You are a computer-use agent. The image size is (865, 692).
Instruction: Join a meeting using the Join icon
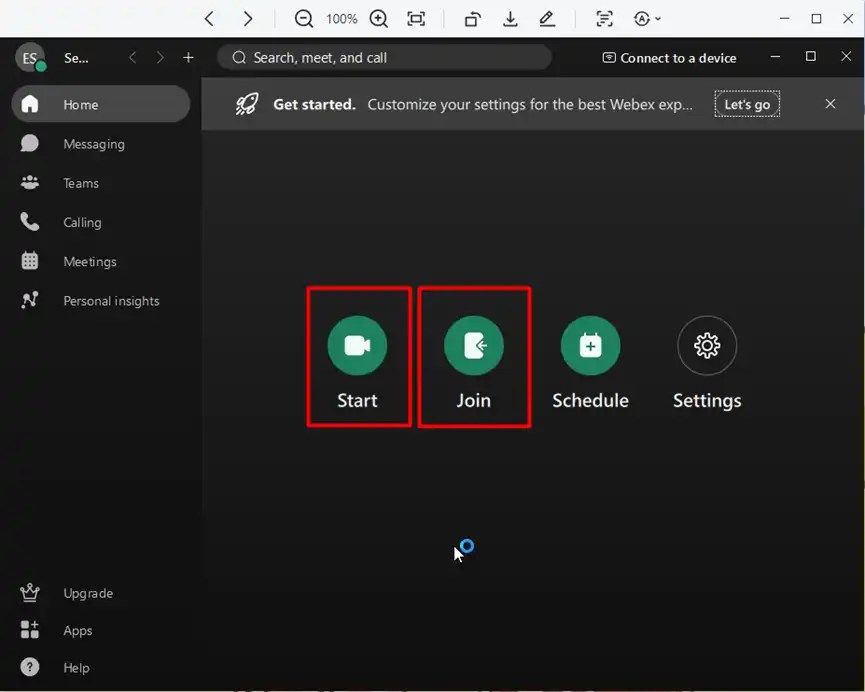point(474,345)
